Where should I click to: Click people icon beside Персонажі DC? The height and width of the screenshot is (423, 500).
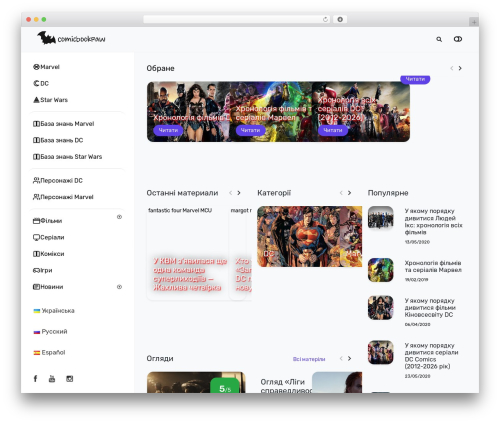[x=36, y=180]
